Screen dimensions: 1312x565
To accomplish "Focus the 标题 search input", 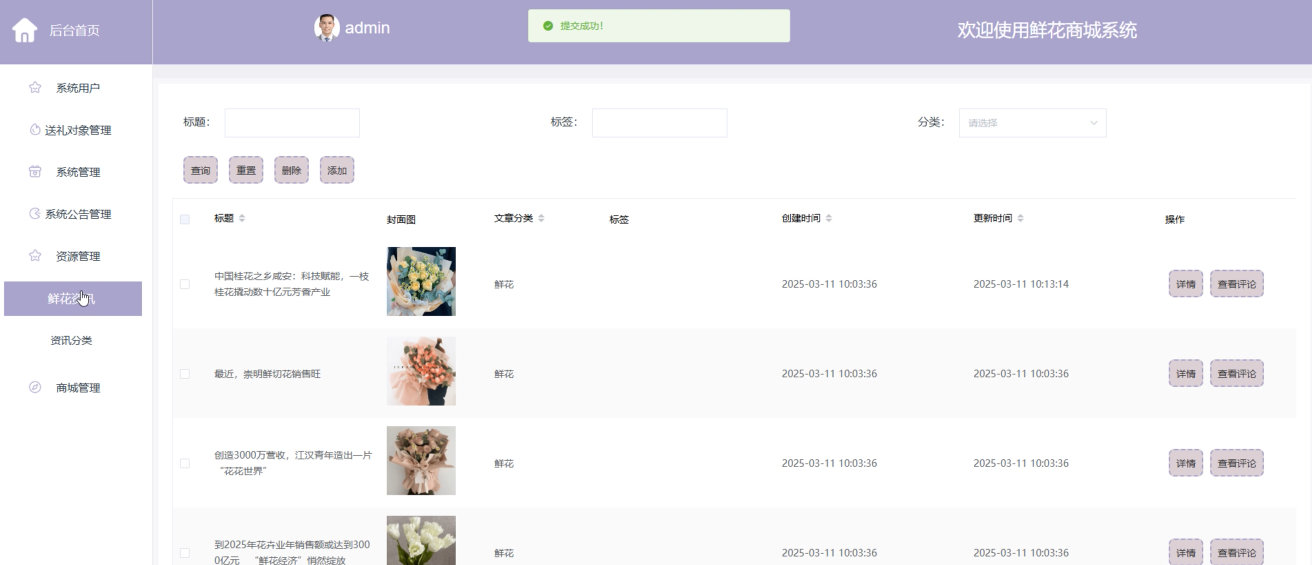I will 292,123.
